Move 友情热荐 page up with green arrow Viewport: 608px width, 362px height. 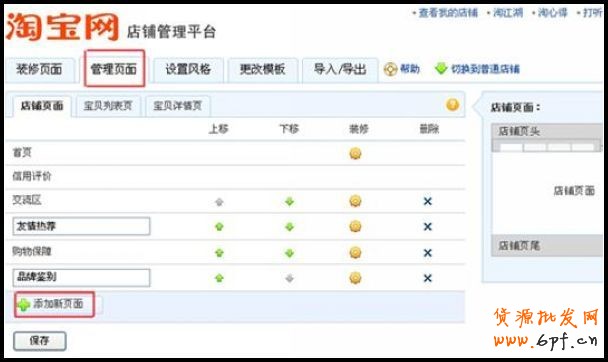219,226
